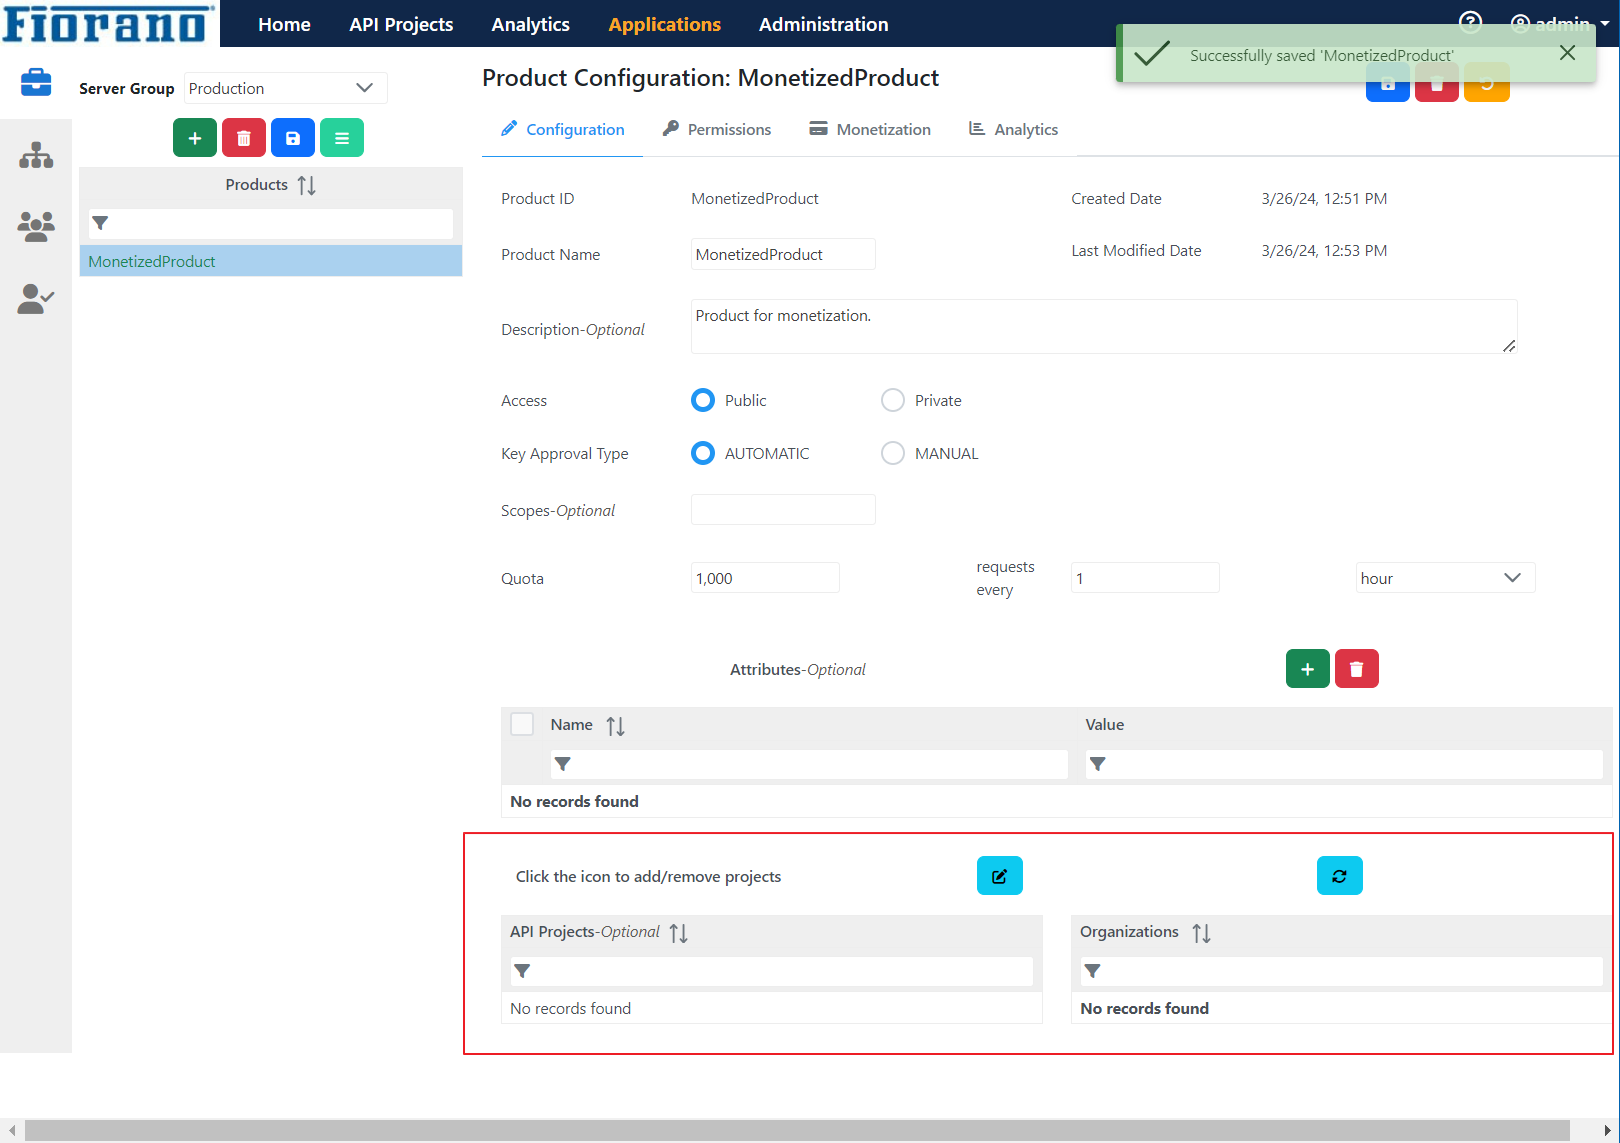Image resolution: width=1620 pixels, height=1143 pixels.
Task: Click the horizontal scrollbar left arrow
Action: [11, 1131]
